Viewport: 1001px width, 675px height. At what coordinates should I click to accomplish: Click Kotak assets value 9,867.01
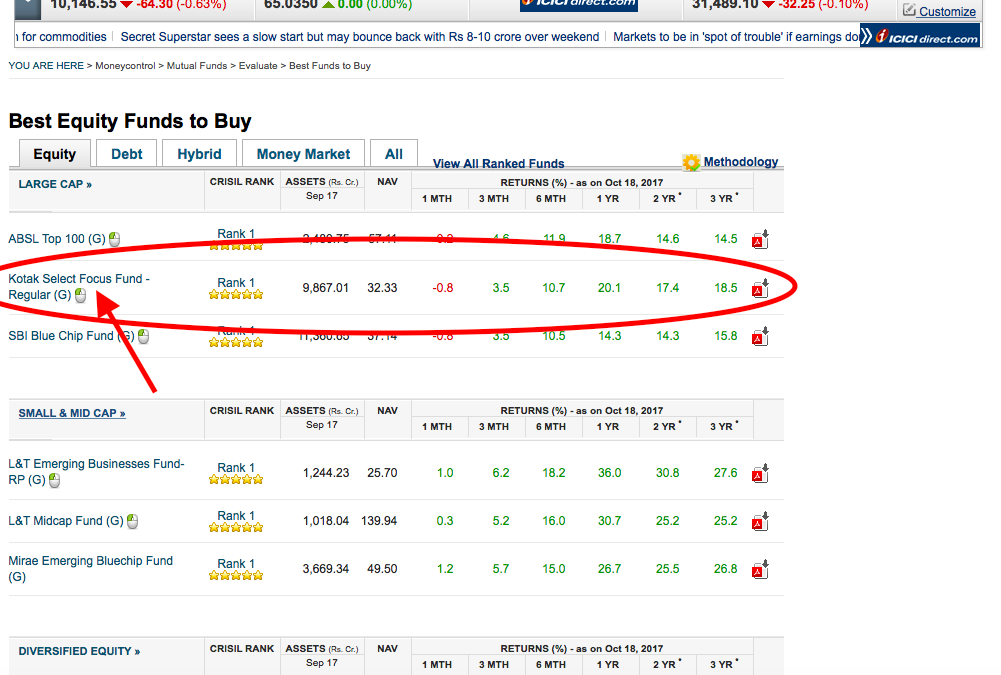[326, 288]
